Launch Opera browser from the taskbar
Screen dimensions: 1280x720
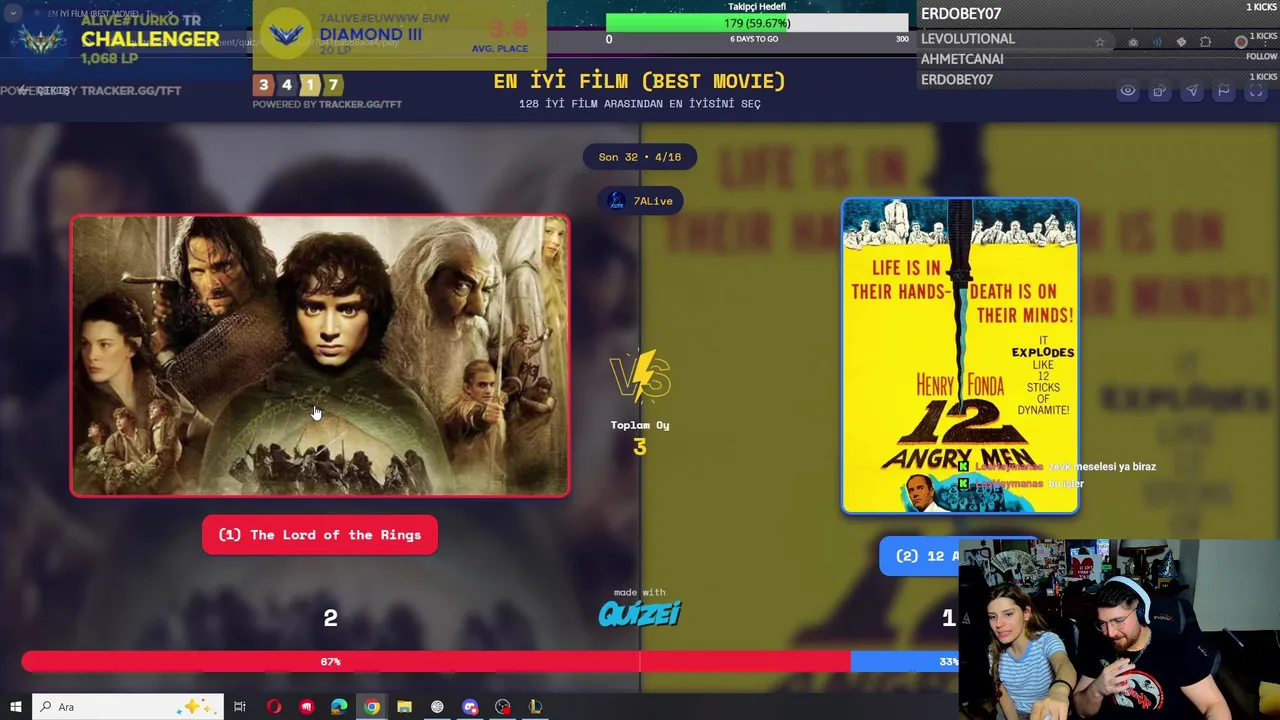[274, 707]
